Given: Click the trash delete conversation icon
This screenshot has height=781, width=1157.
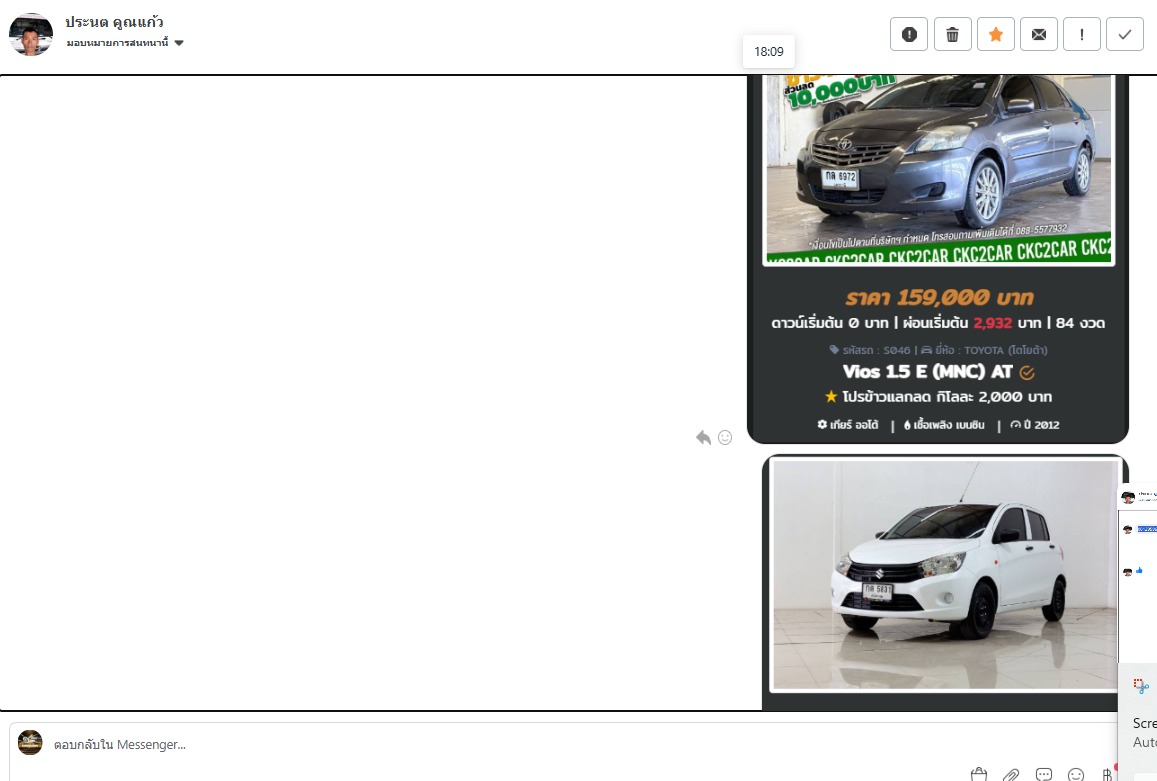Looking at the screenshot, I should [953, 34].
